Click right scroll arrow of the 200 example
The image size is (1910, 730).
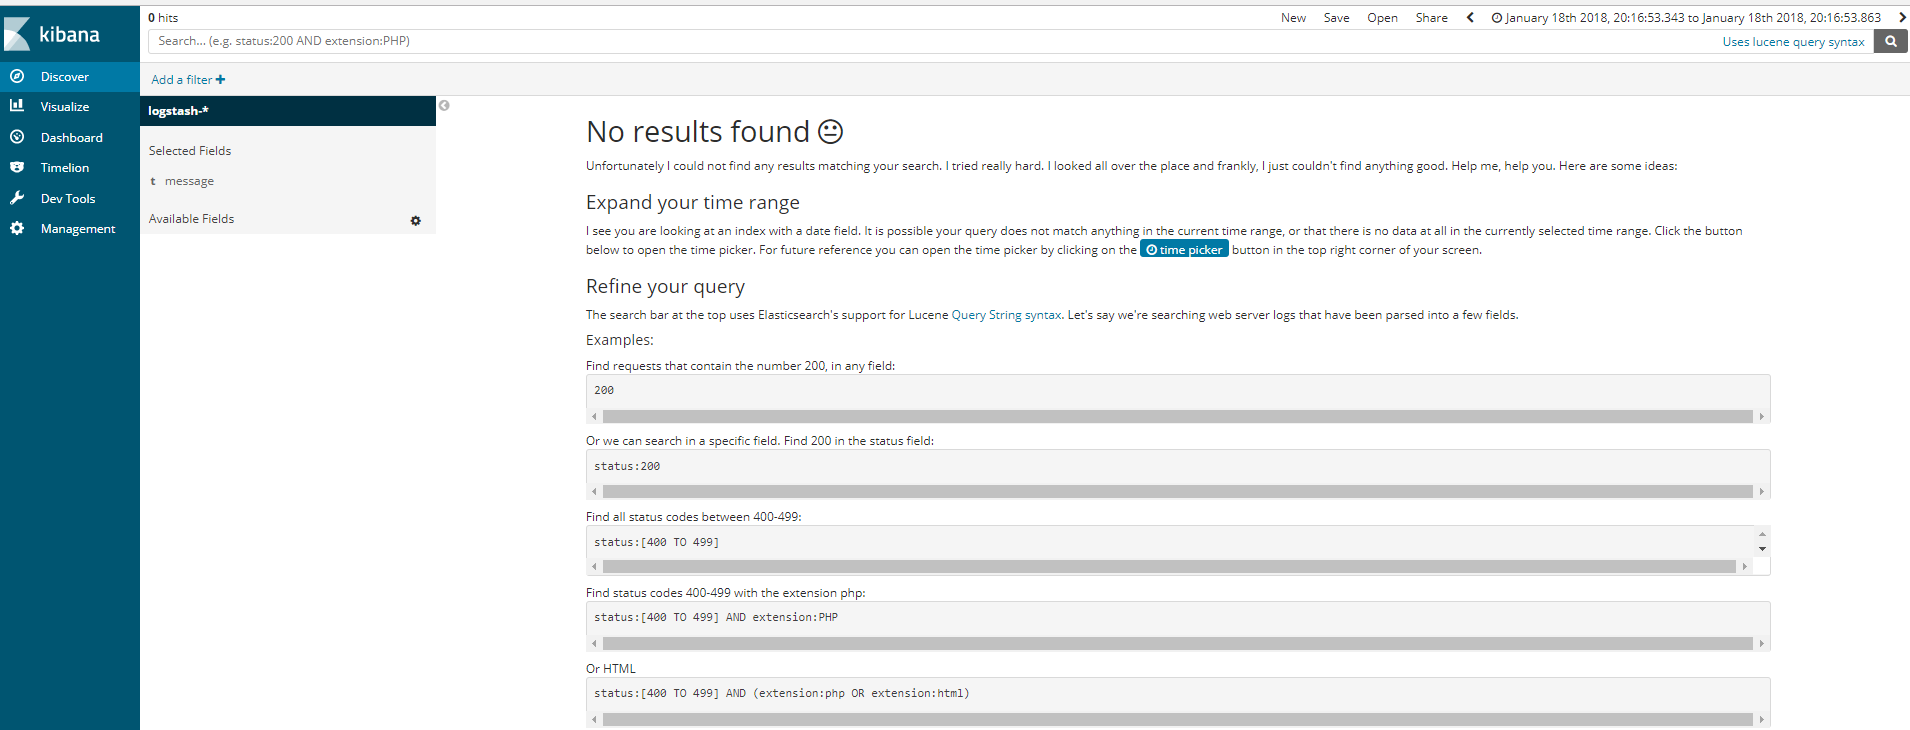(x=1762, y=416)
